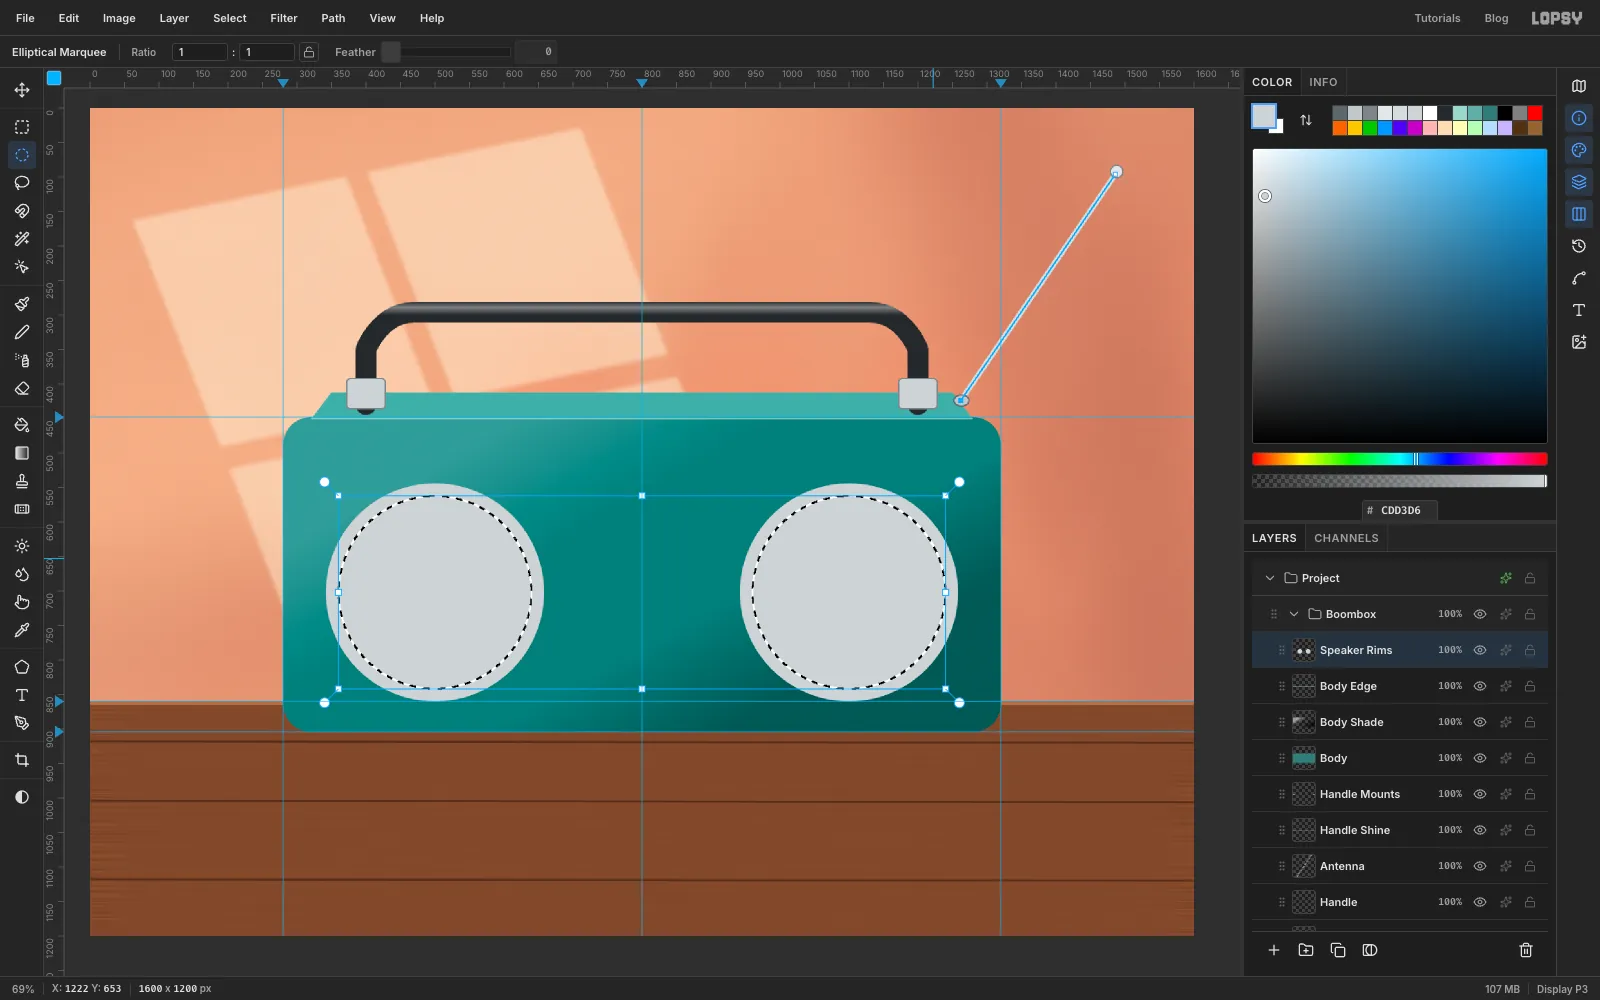Swap foreground and background colors

click(x=1306, y=120)
